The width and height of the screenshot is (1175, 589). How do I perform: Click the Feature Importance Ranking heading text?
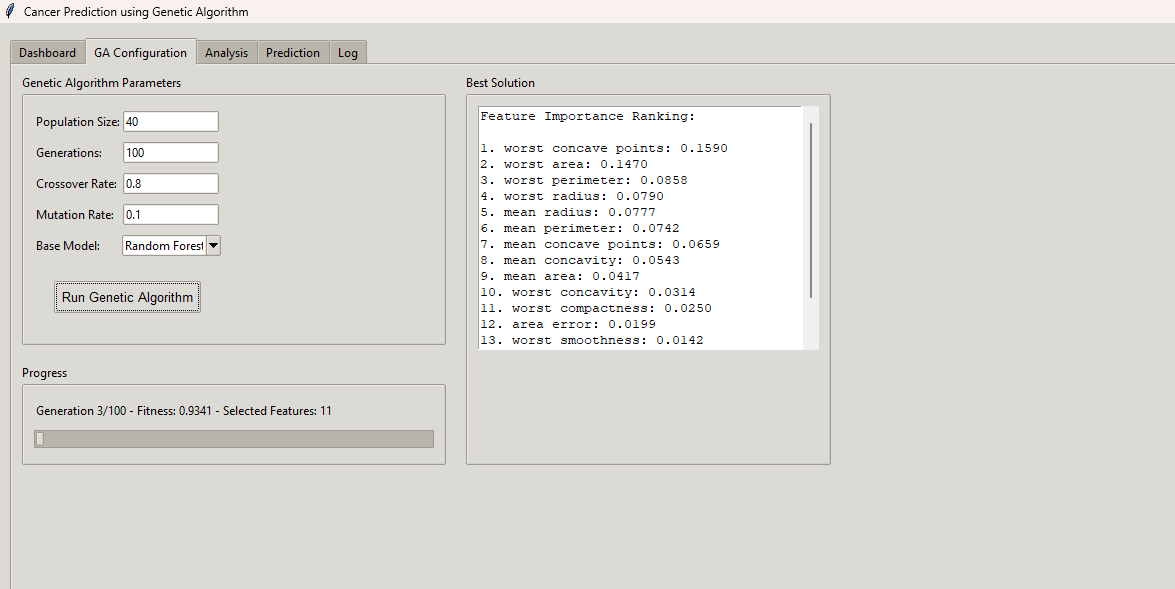(x=587, y=117)
